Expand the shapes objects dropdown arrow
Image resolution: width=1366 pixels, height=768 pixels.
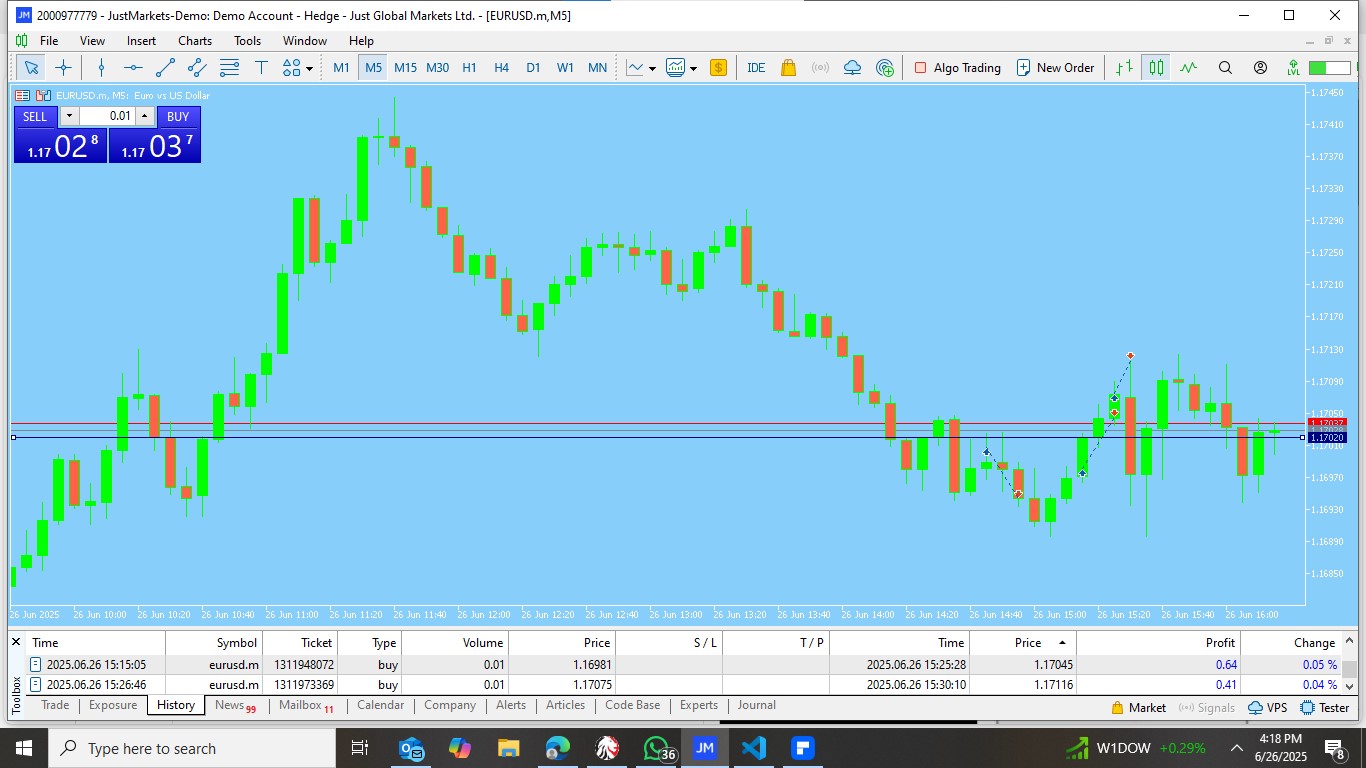(x=309, y=69)
